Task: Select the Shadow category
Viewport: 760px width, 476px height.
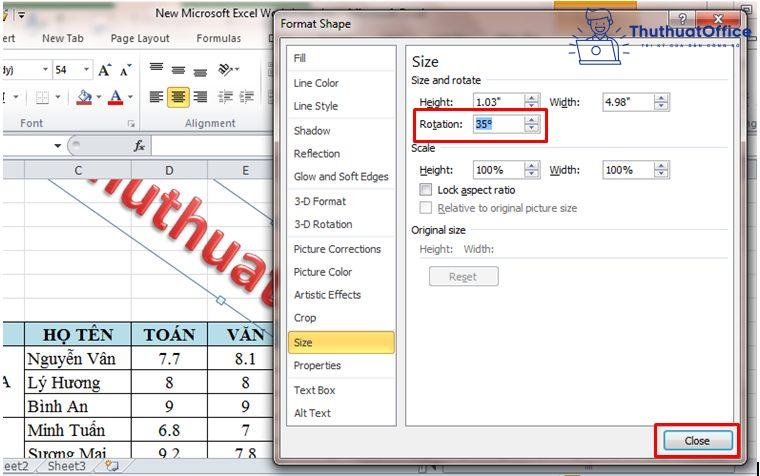Action: [341, 130]
